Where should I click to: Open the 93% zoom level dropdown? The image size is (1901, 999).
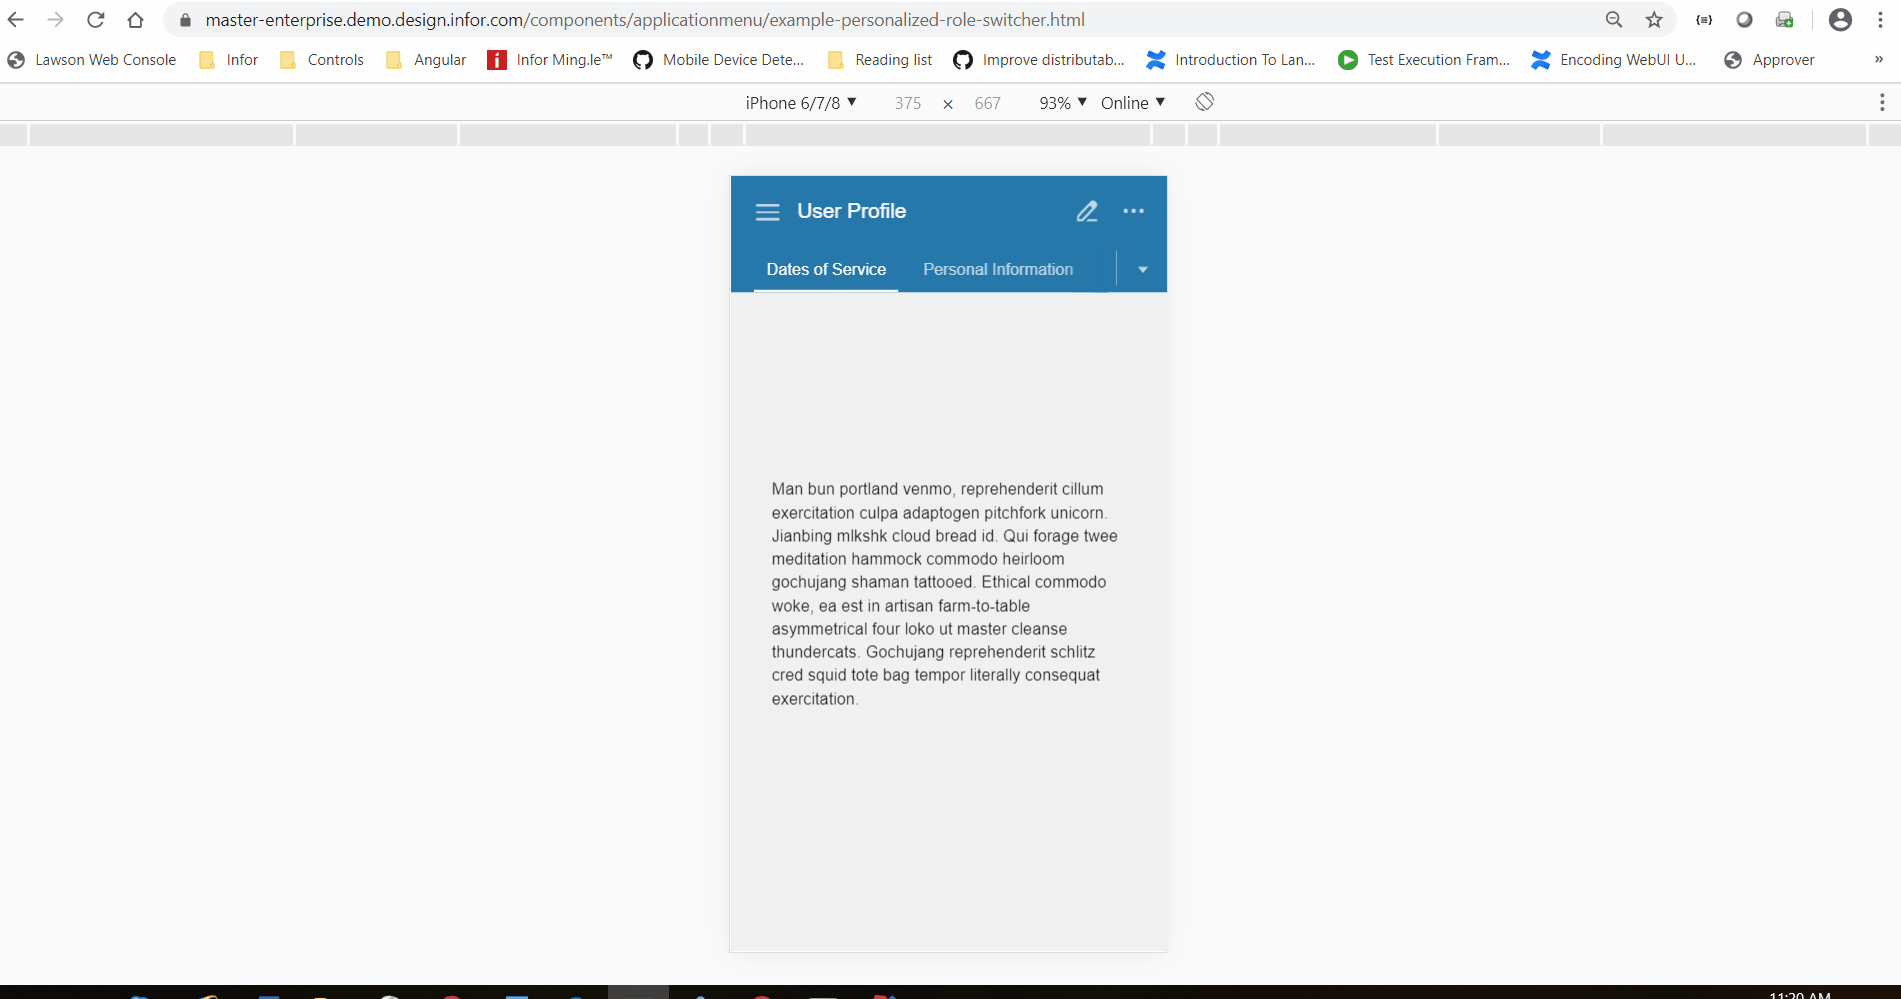[1063, 103]
